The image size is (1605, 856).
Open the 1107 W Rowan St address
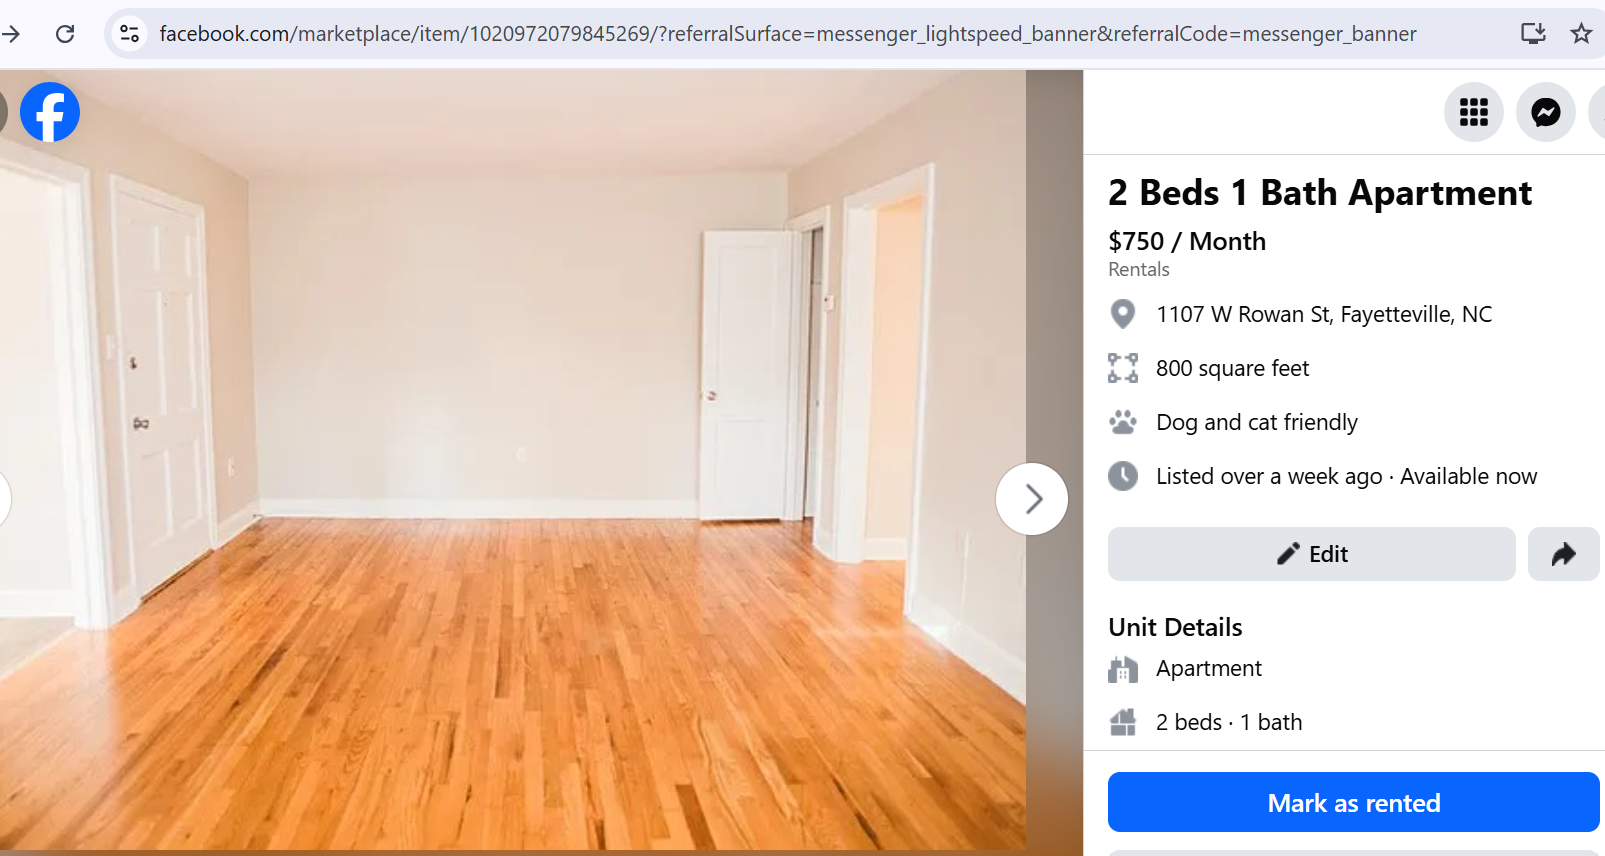tap(1324, 314)
